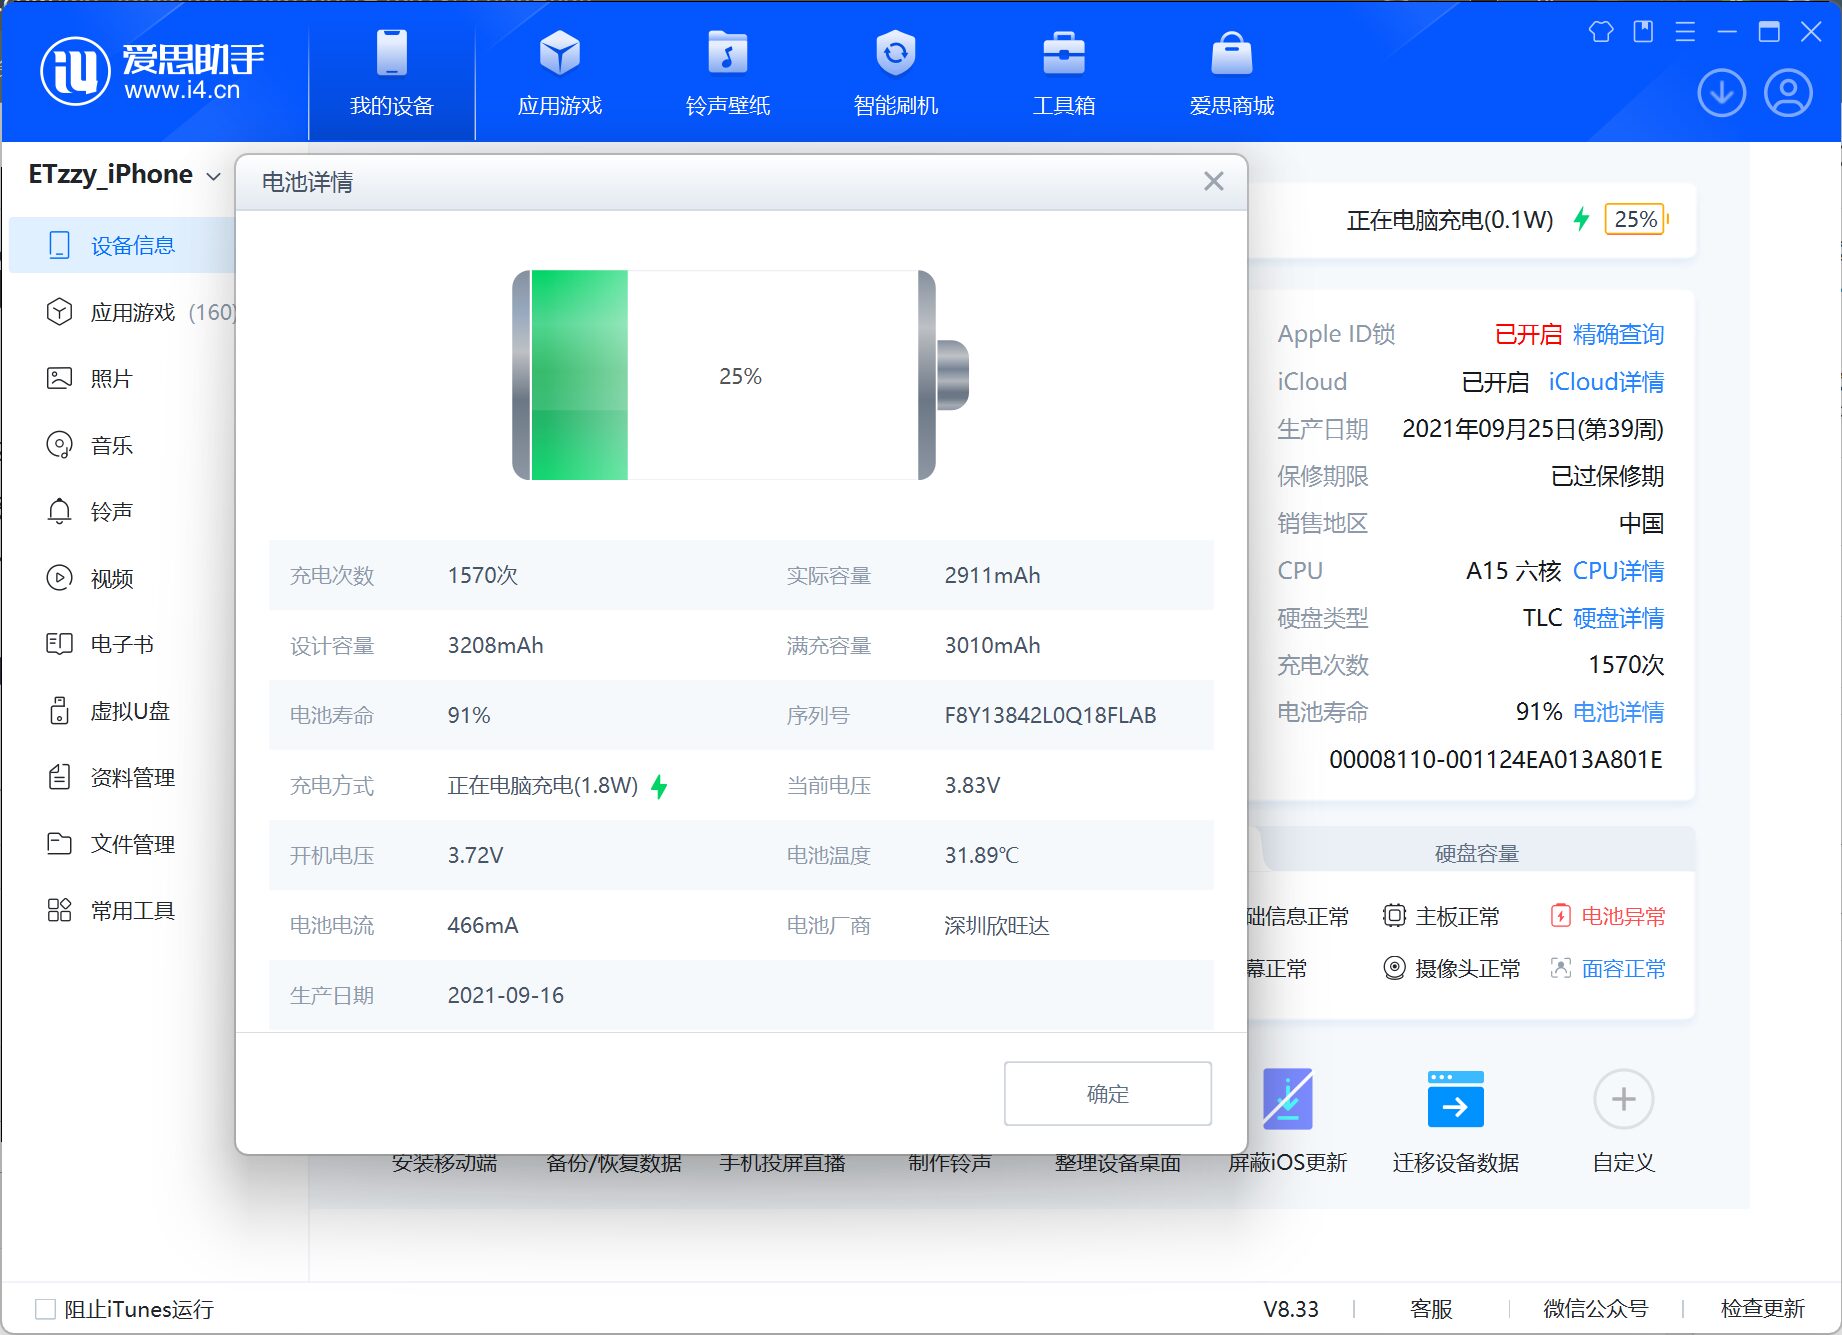Click the 摄像头正常 camera icon
Screen dimensions: 1842x1335
point(1394,968)
